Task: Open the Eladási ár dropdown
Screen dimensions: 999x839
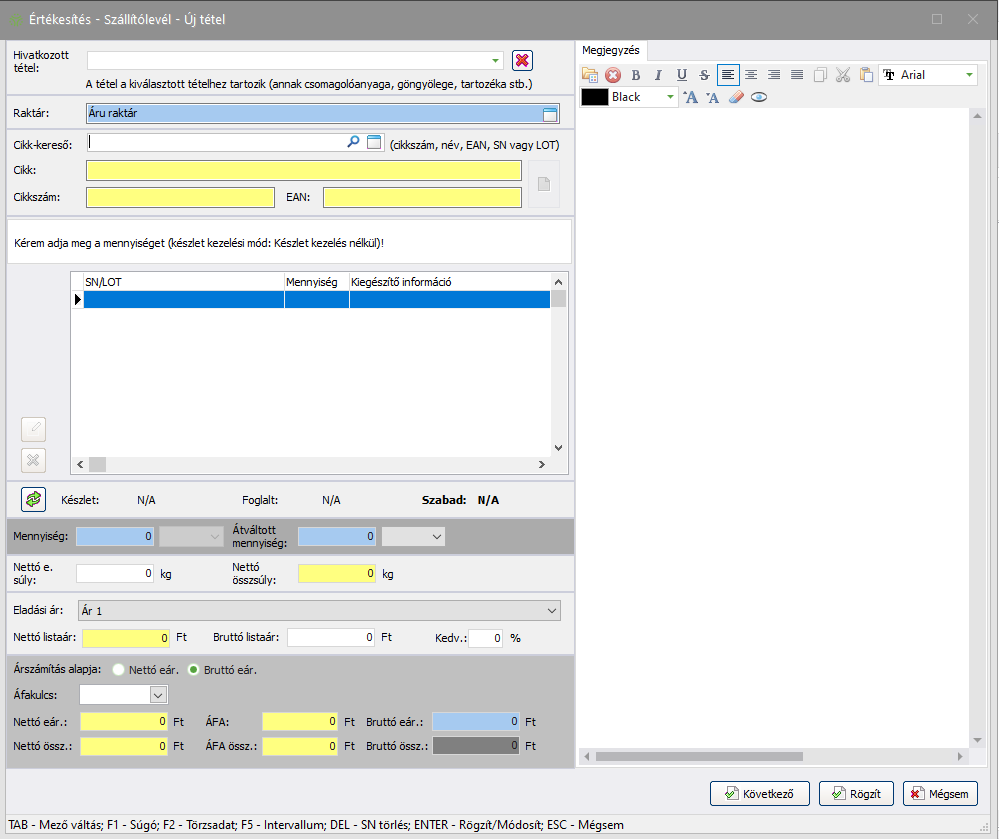Action: coord(553,610)
